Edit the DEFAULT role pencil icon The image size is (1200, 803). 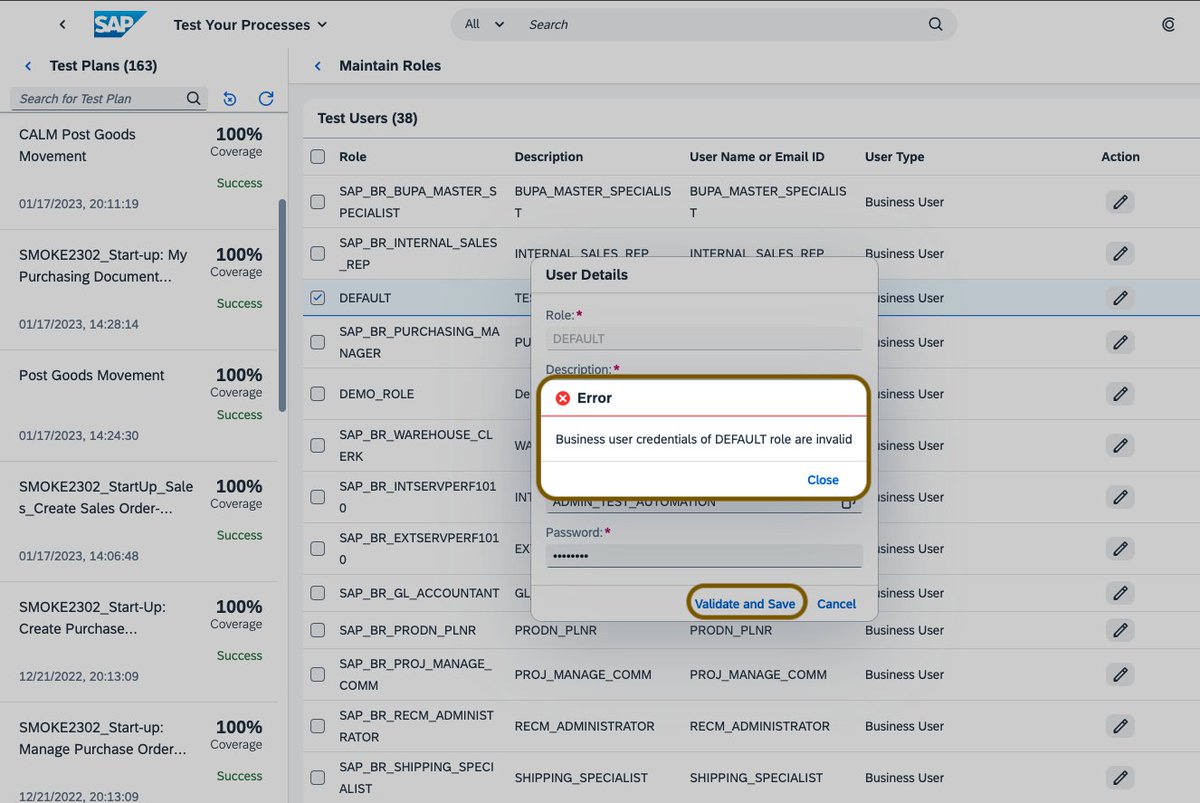(1120, 298)
